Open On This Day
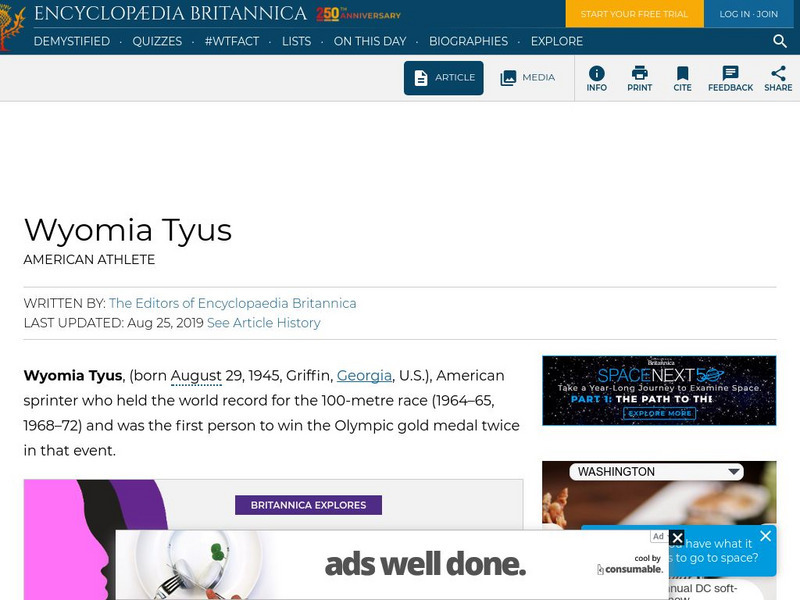800x600 pixels. [370, 41]
